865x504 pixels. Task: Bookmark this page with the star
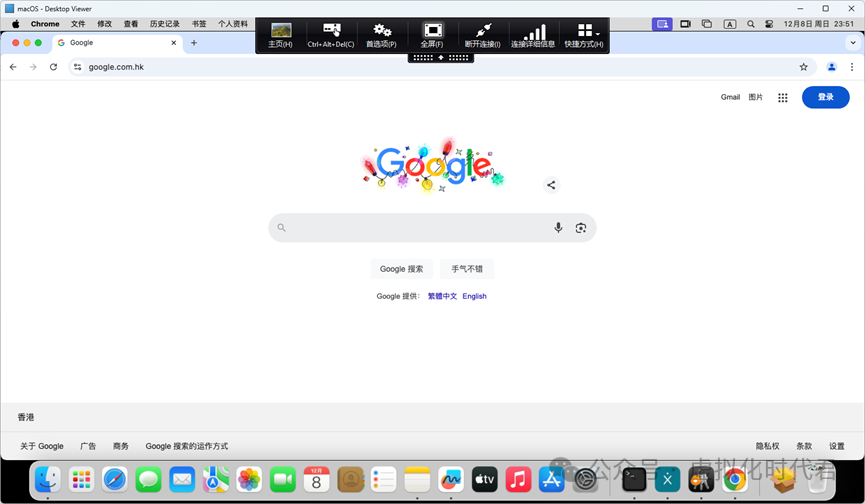(804, 67)
